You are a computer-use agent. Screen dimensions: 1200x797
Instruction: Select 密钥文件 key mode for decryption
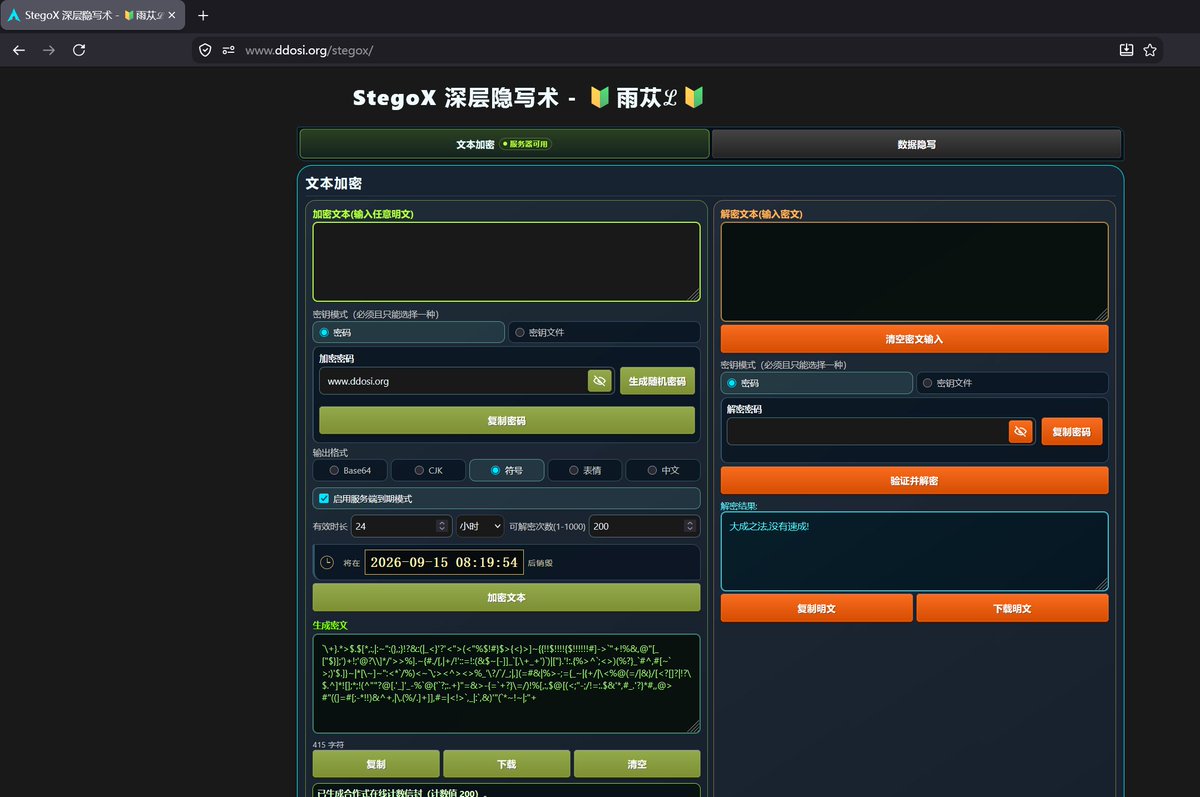point(1012,383)
